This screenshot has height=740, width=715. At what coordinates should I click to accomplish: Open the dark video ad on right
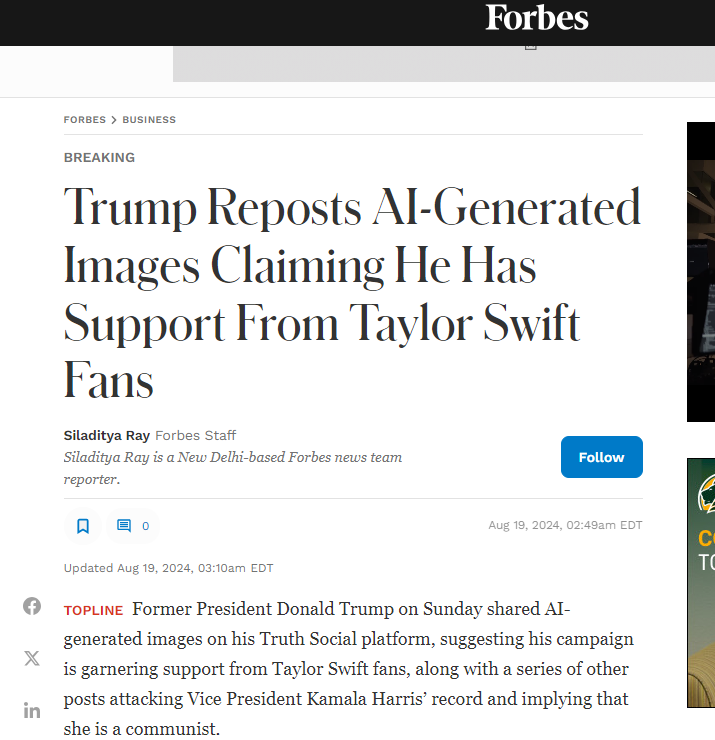click(x=701, y=272)
